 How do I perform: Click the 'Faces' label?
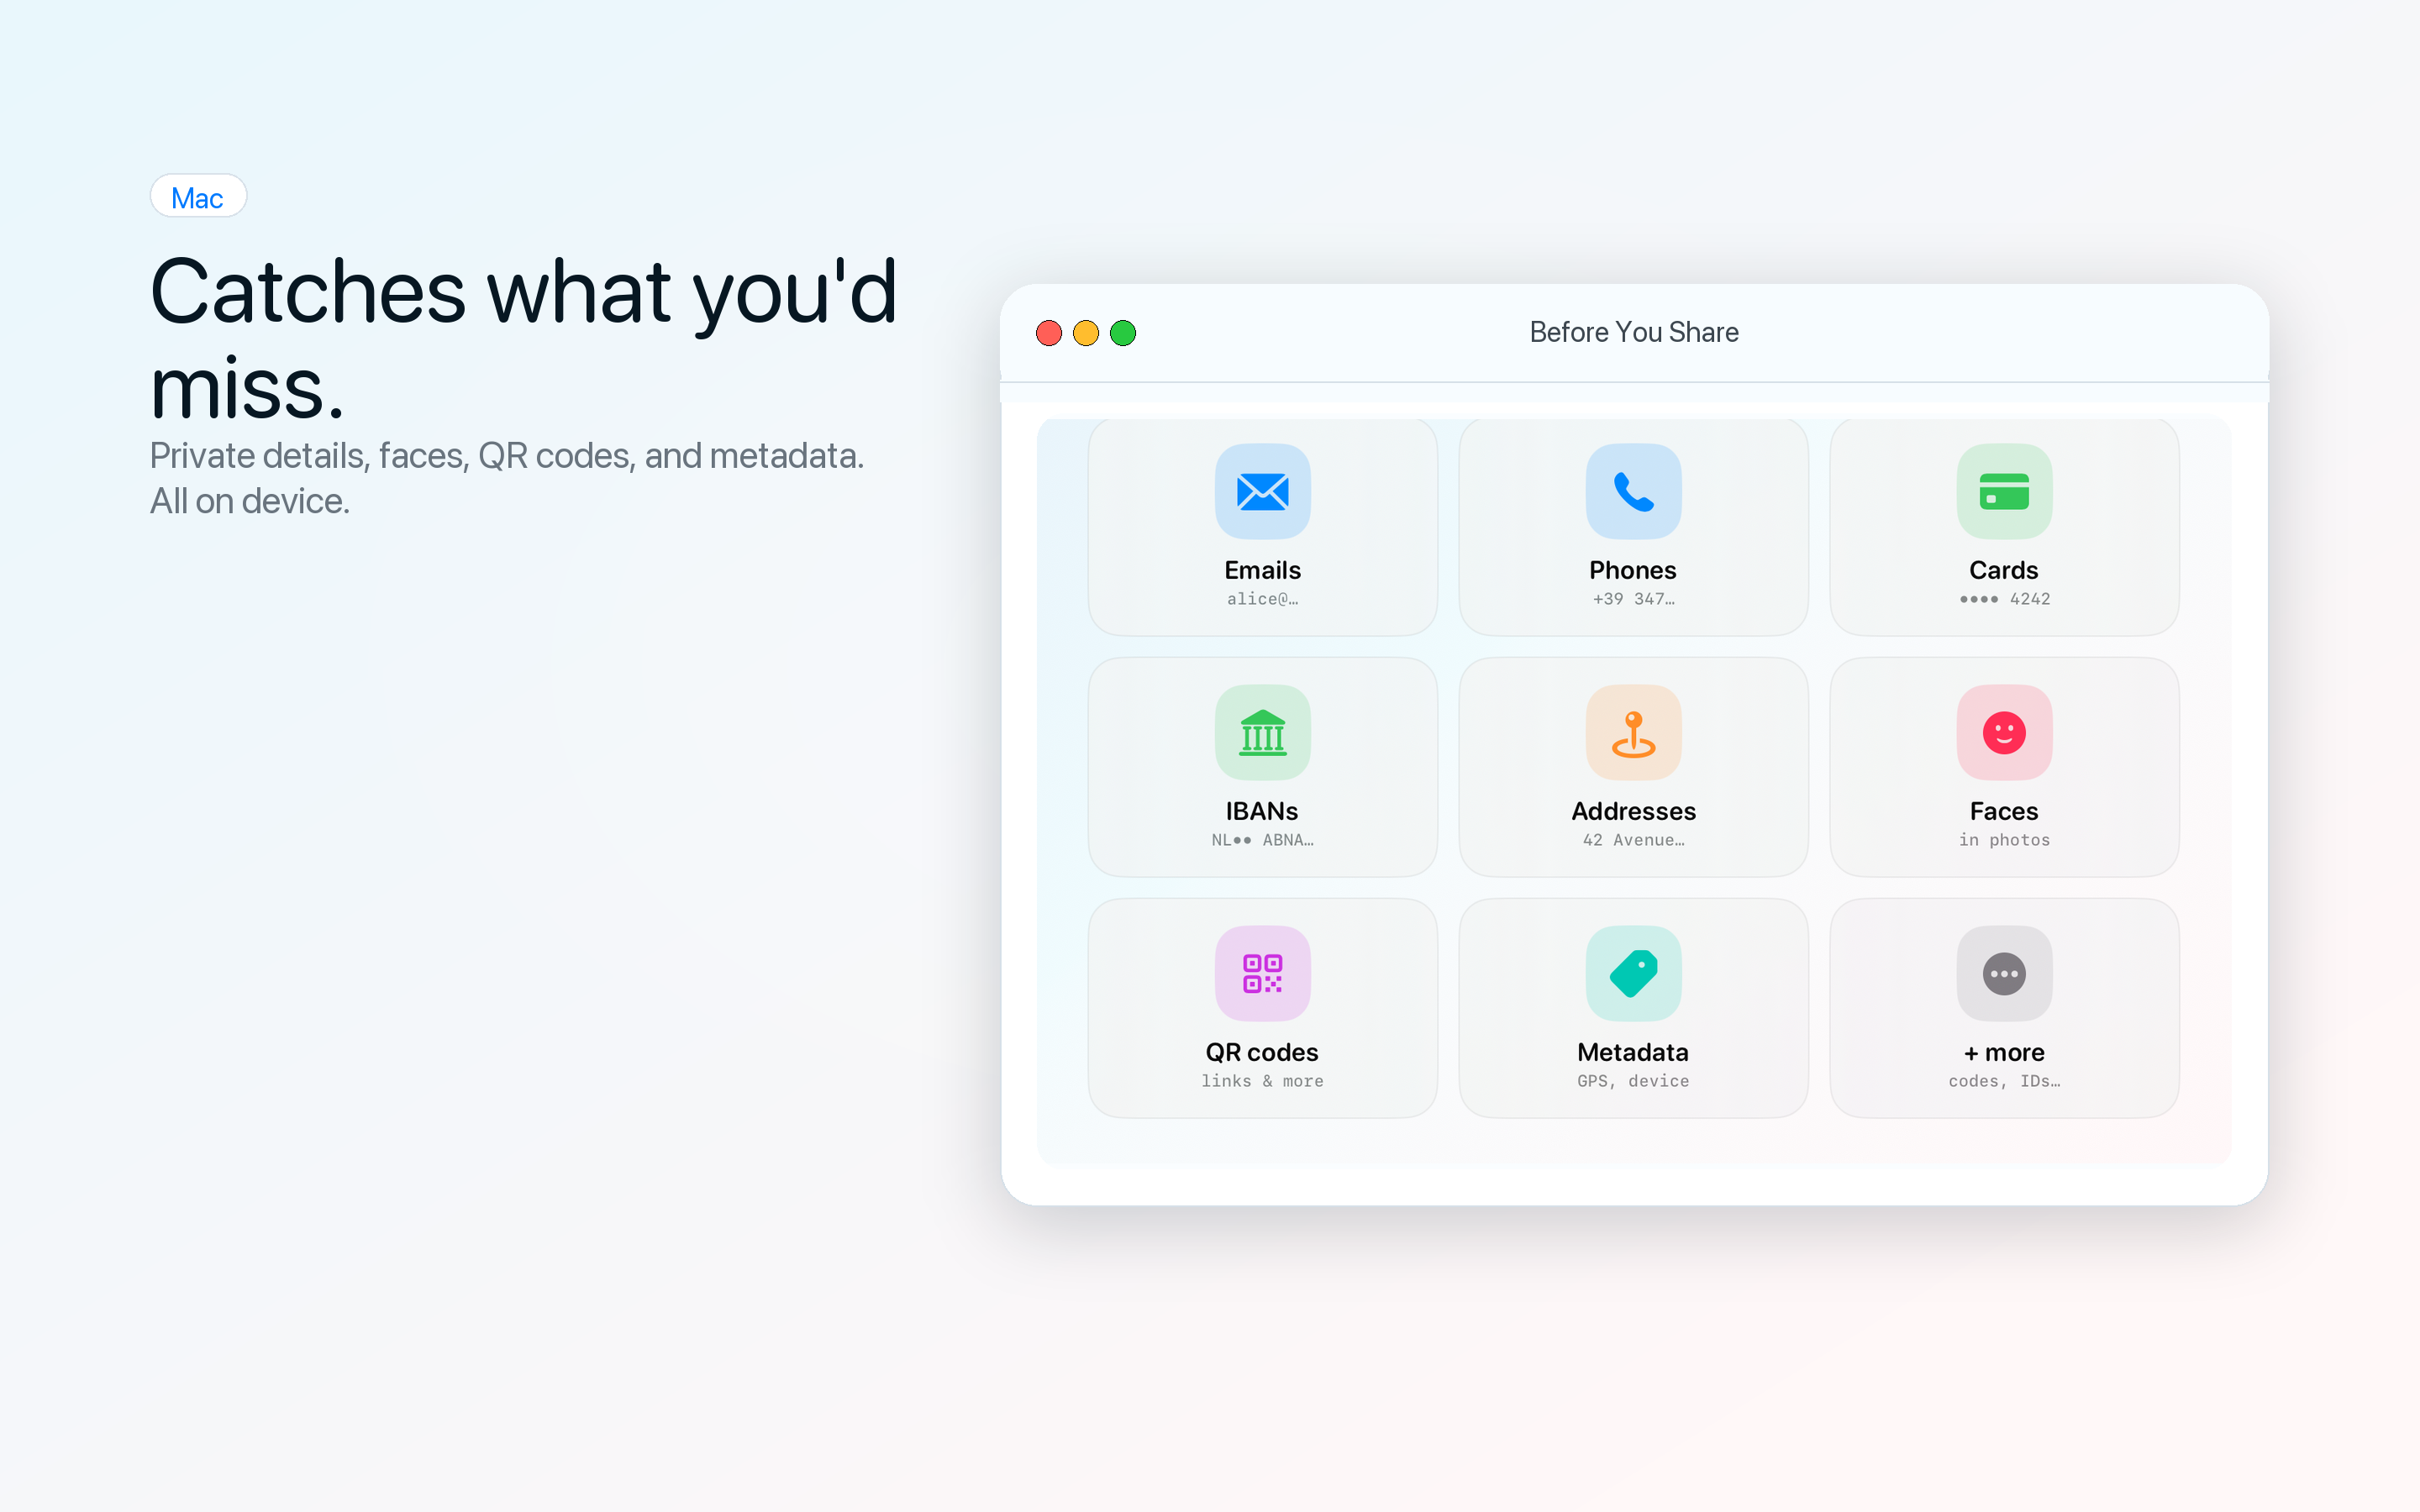point(2004,811)
